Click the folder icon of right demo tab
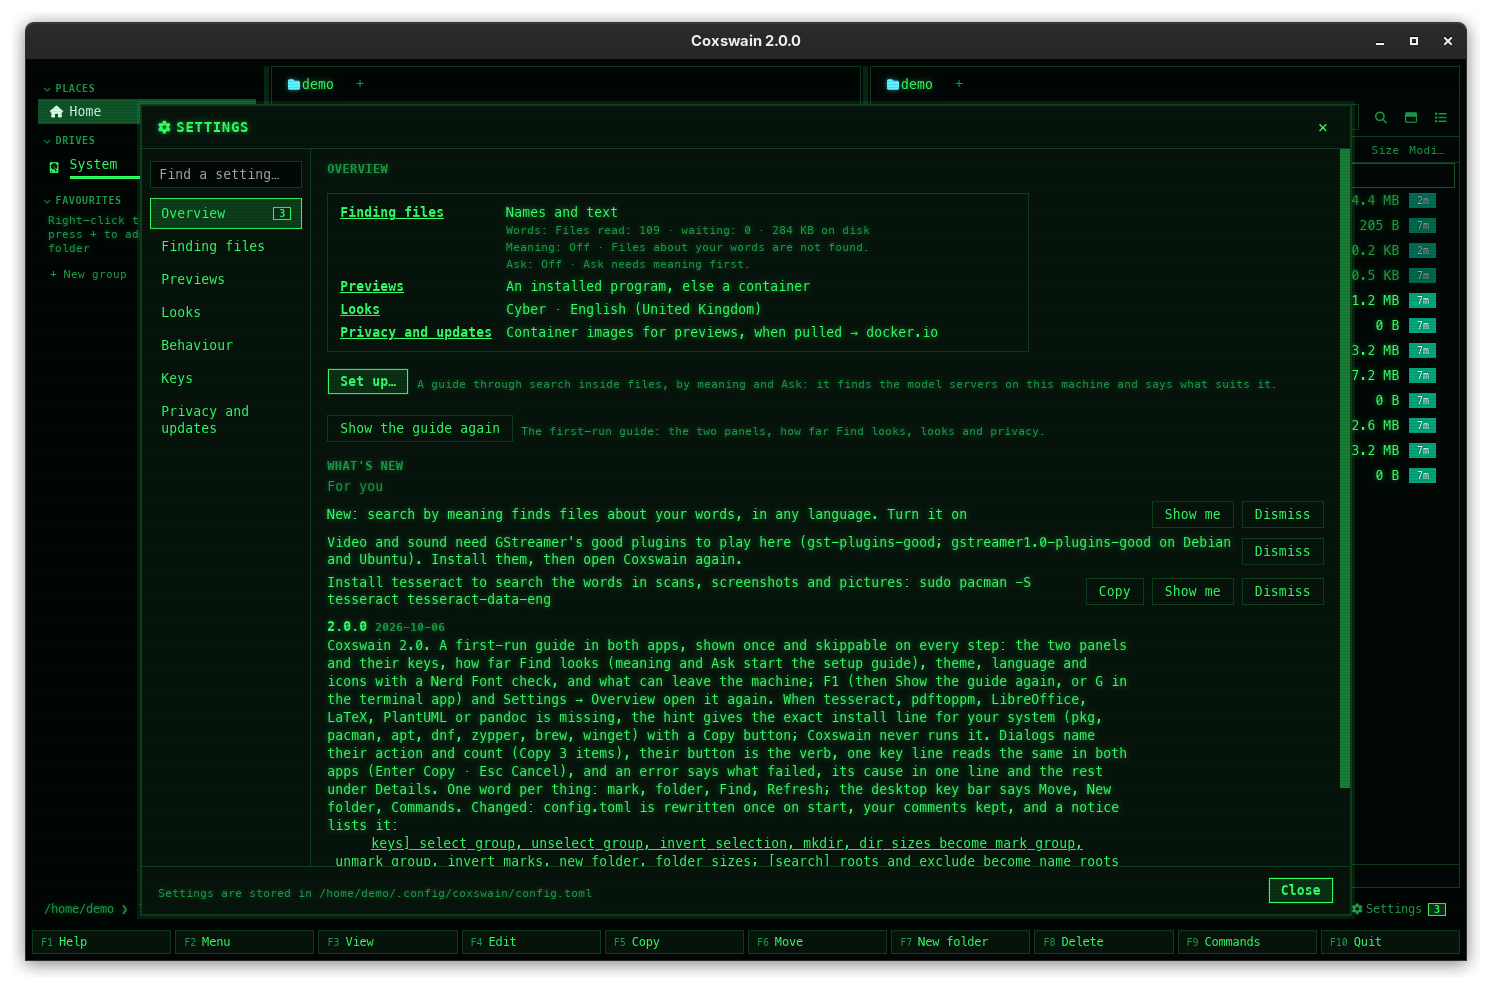Viewport: 1492px width, 989px height. 893,85
